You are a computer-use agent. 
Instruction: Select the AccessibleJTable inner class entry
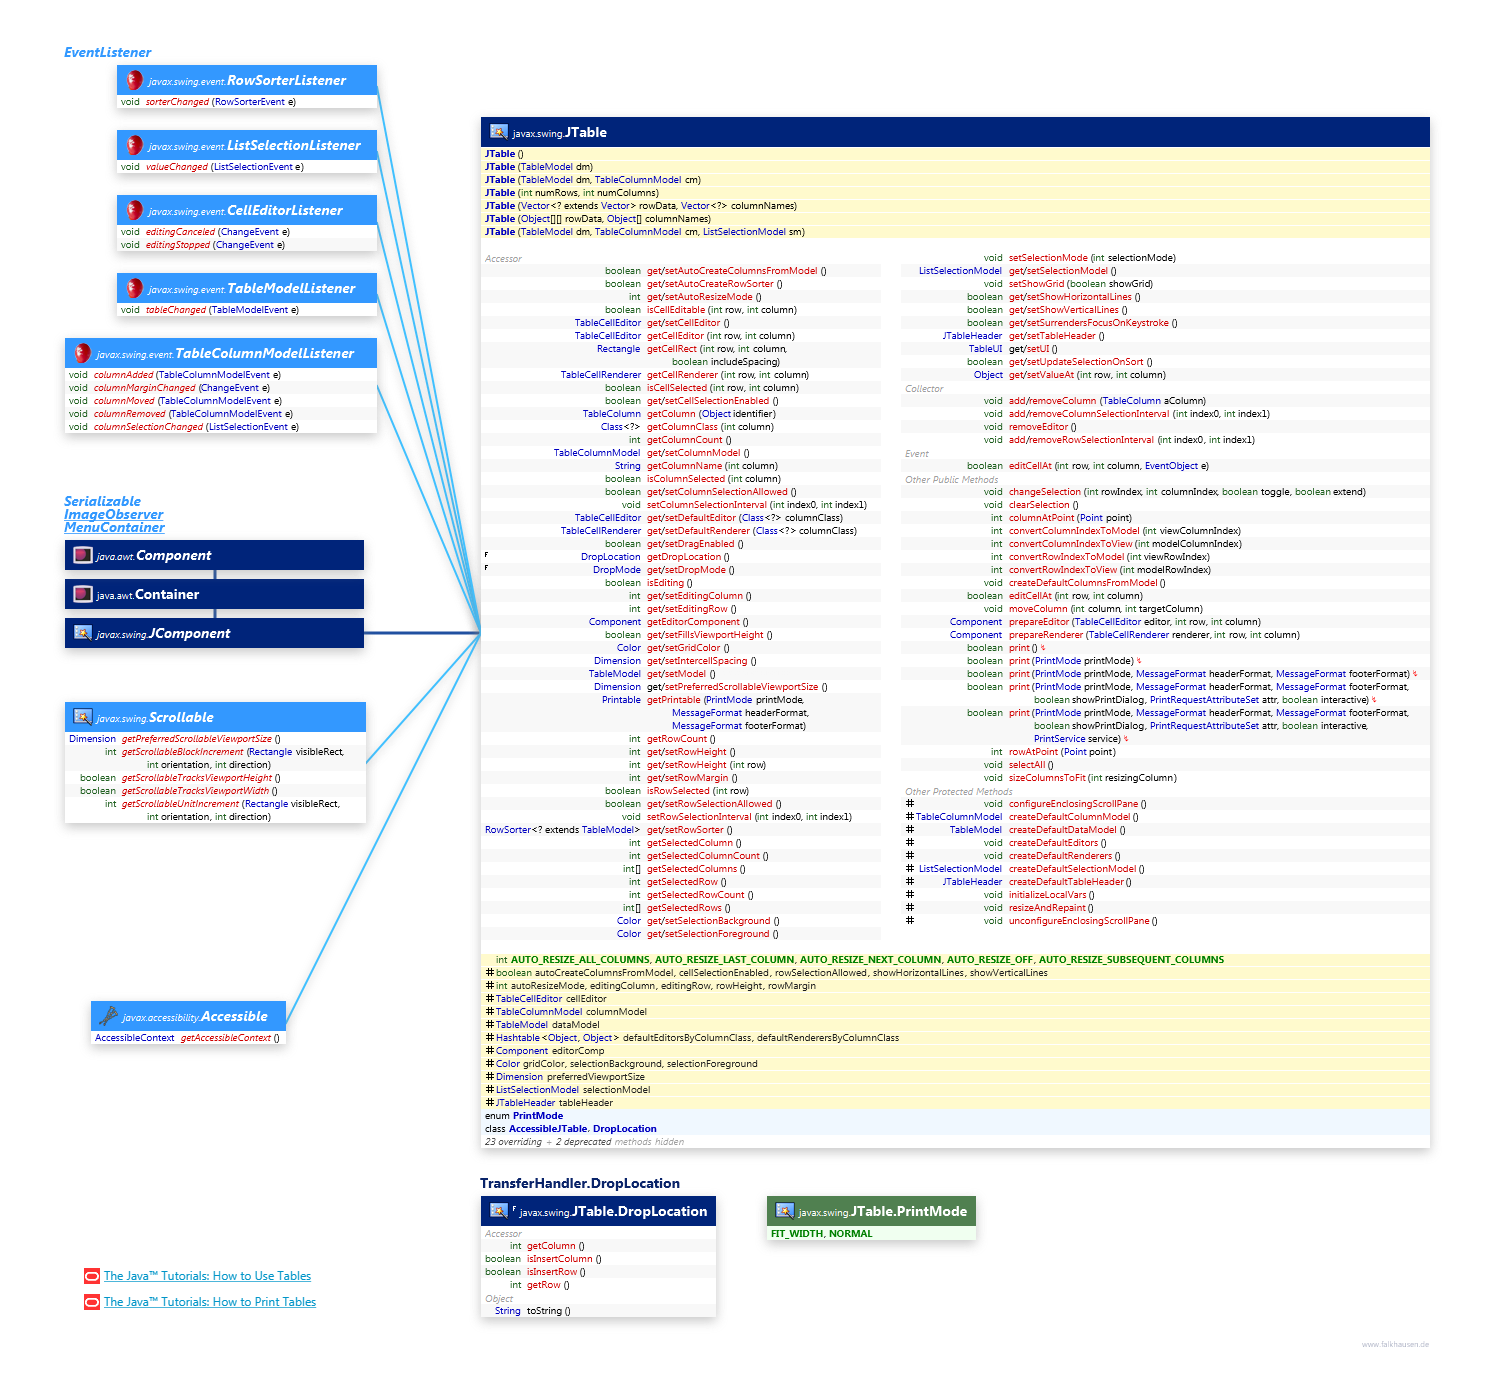click(x=548, y=1129)
